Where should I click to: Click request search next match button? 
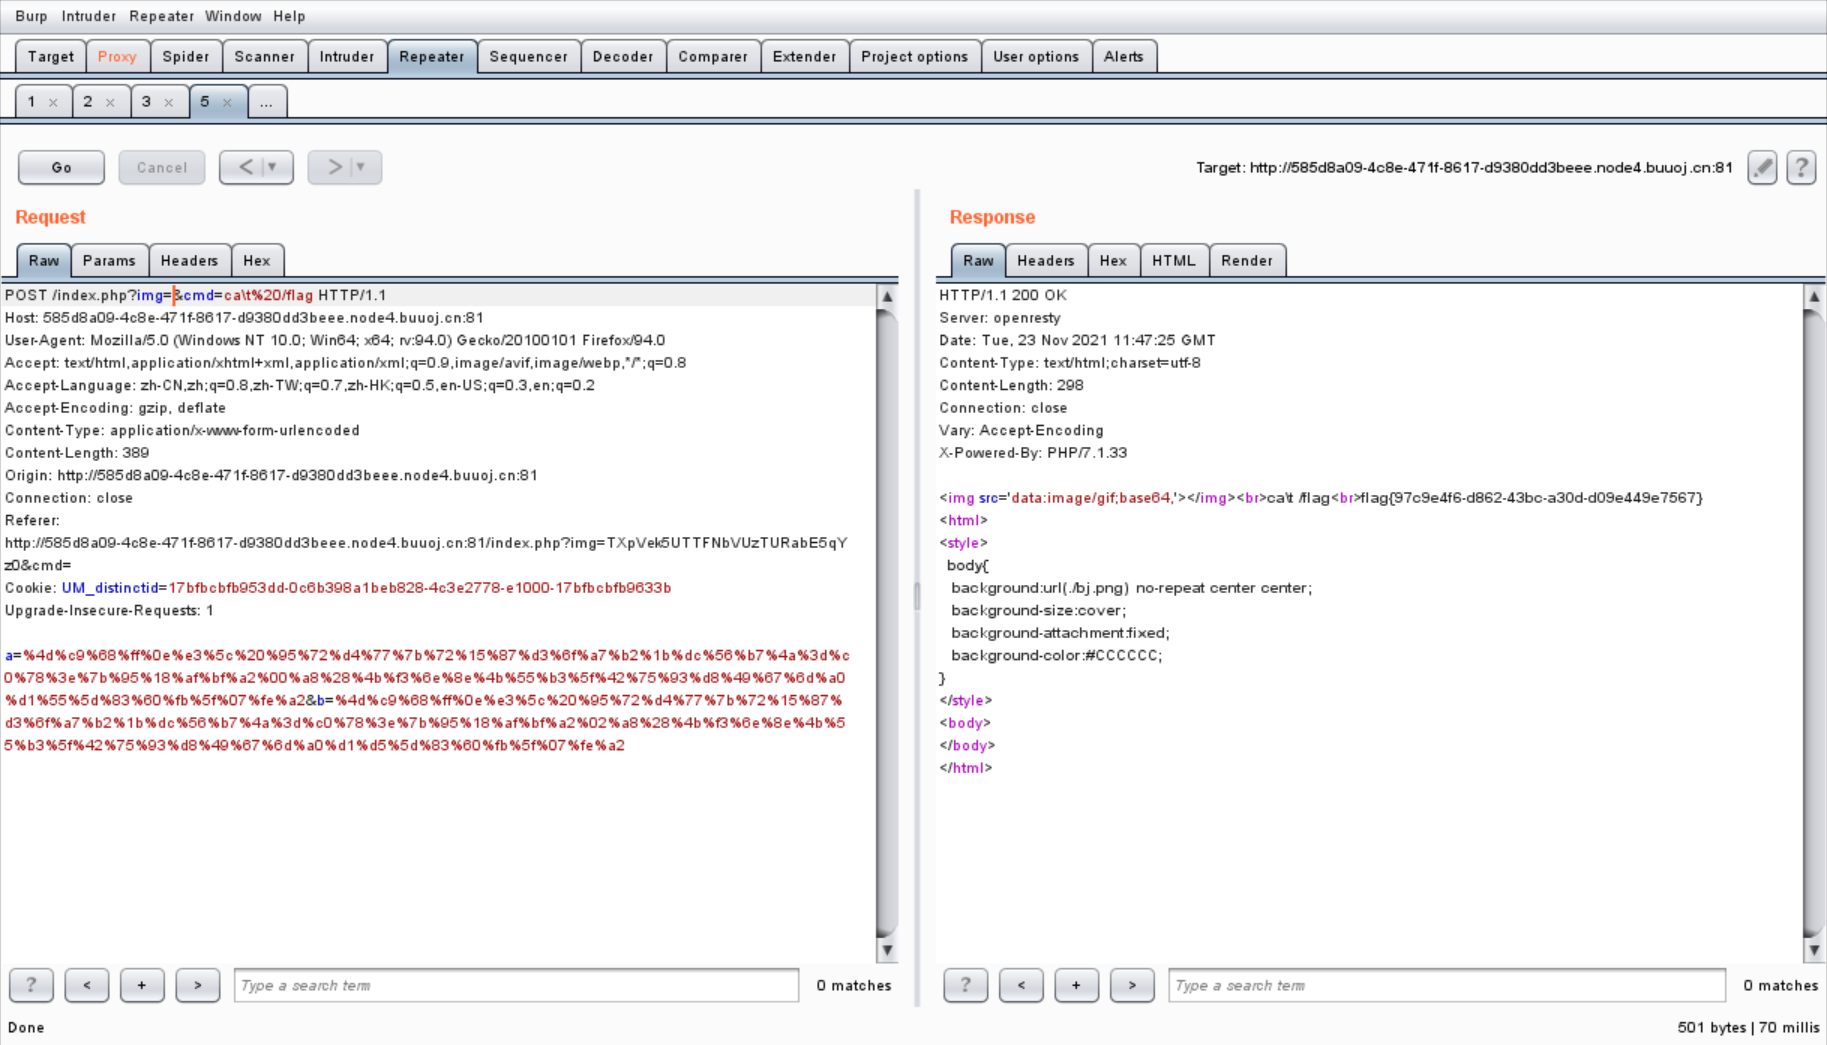tap(198, 985)
